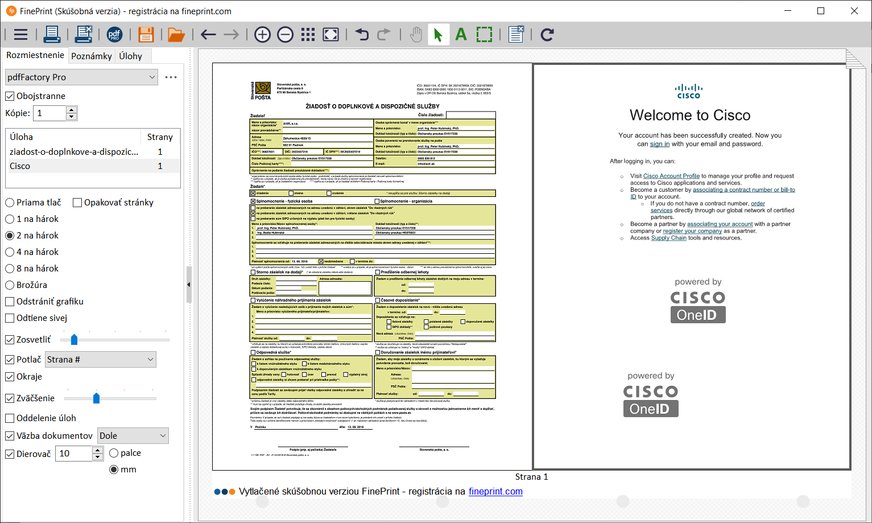The height and width of the screenshot is (523, 872).
Task: Open the fineprint.com registration link
Action: [495, 491]
